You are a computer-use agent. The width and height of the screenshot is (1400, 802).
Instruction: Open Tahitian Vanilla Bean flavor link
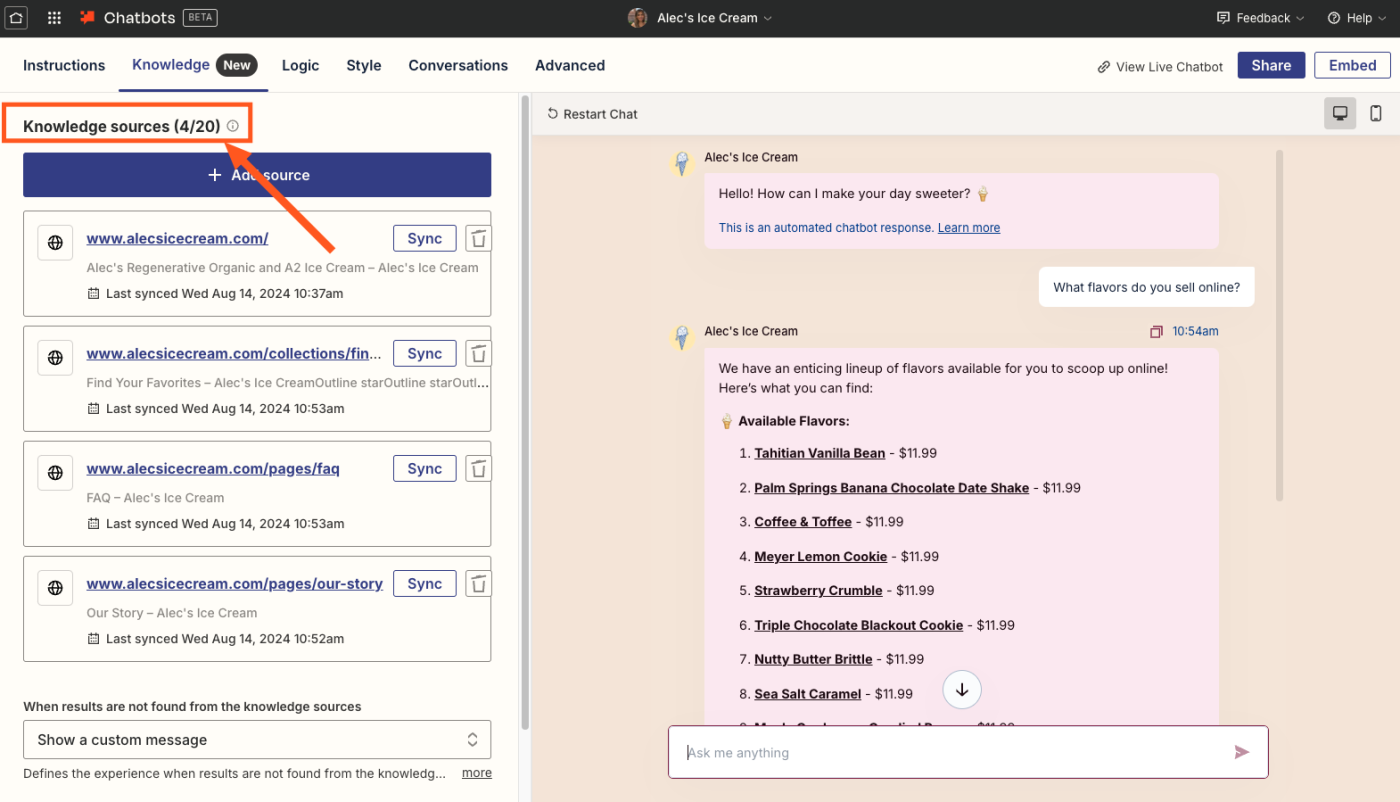pos(820,453)
